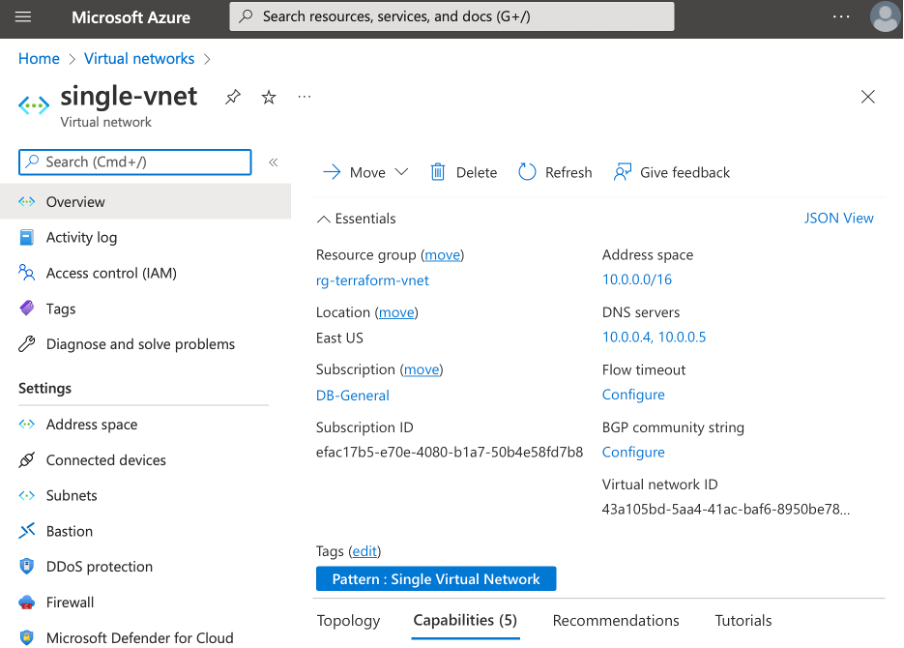
Task: Pin single-vnet to dashboard
Action: [x=233, y=97]
